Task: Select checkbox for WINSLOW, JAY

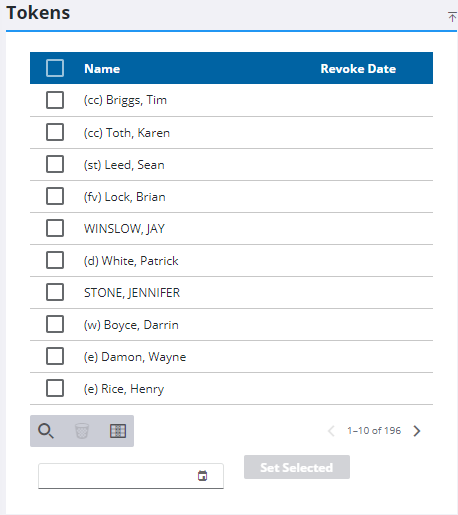Action: (55, 228)
